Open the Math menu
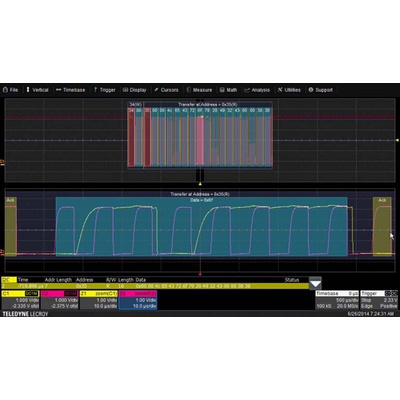The image size is (400, 400). point(228,90)
